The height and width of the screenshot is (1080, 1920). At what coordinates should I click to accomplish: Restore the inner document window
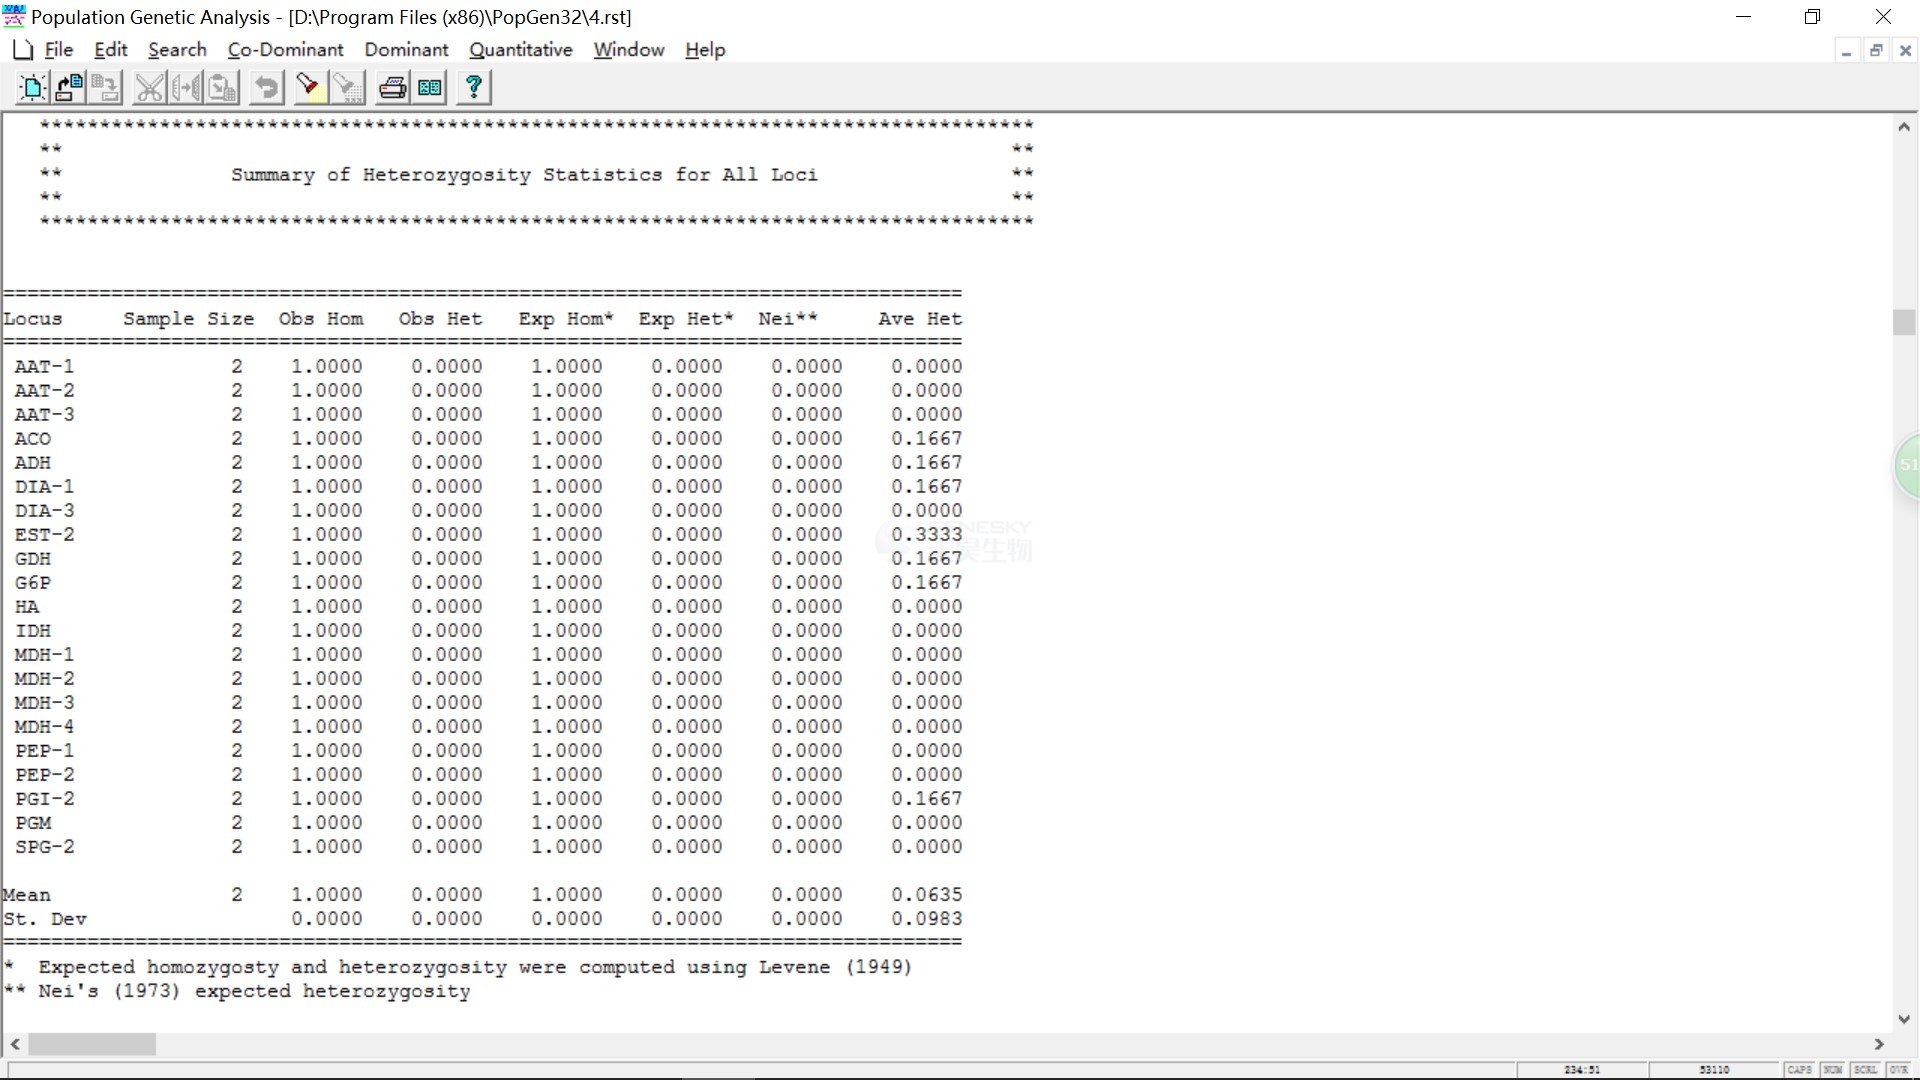[1876, 51]
